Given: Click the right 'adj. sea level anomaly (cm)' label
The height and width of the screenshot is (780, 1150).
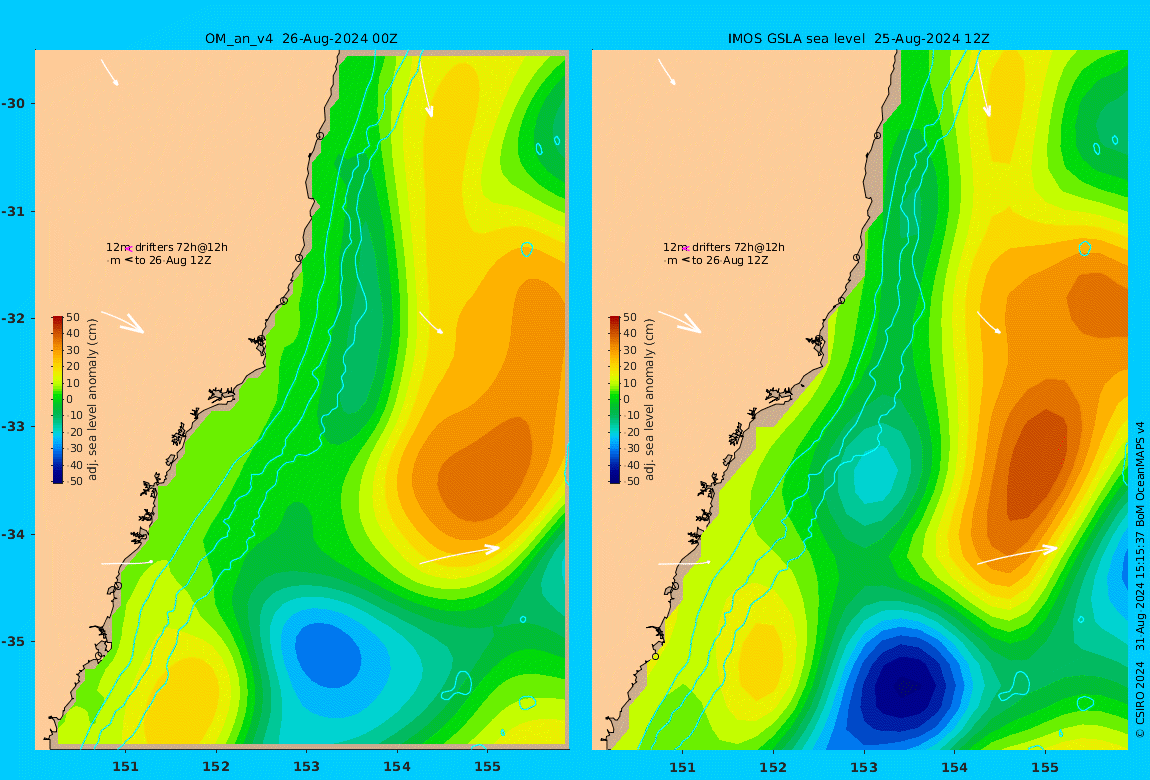Looking at the screenshot, I should coord(650,400).
